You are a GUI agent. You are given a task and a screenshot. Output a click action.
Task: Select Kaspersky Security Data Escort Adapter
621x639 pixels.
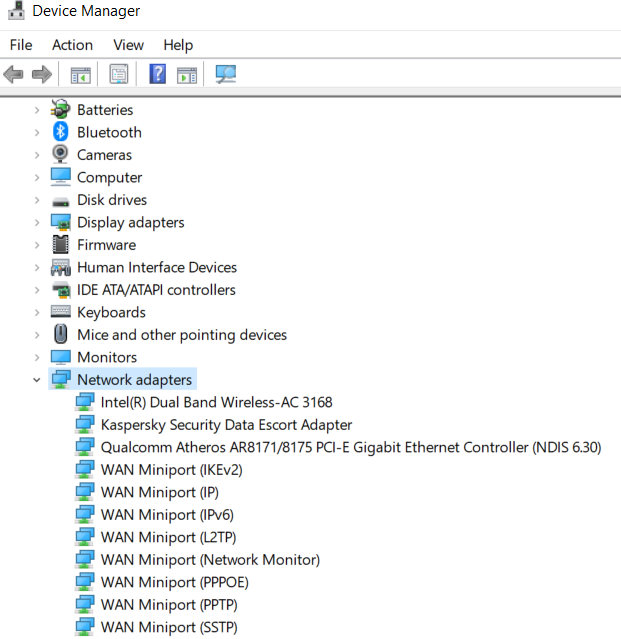[x=226, y=425]
